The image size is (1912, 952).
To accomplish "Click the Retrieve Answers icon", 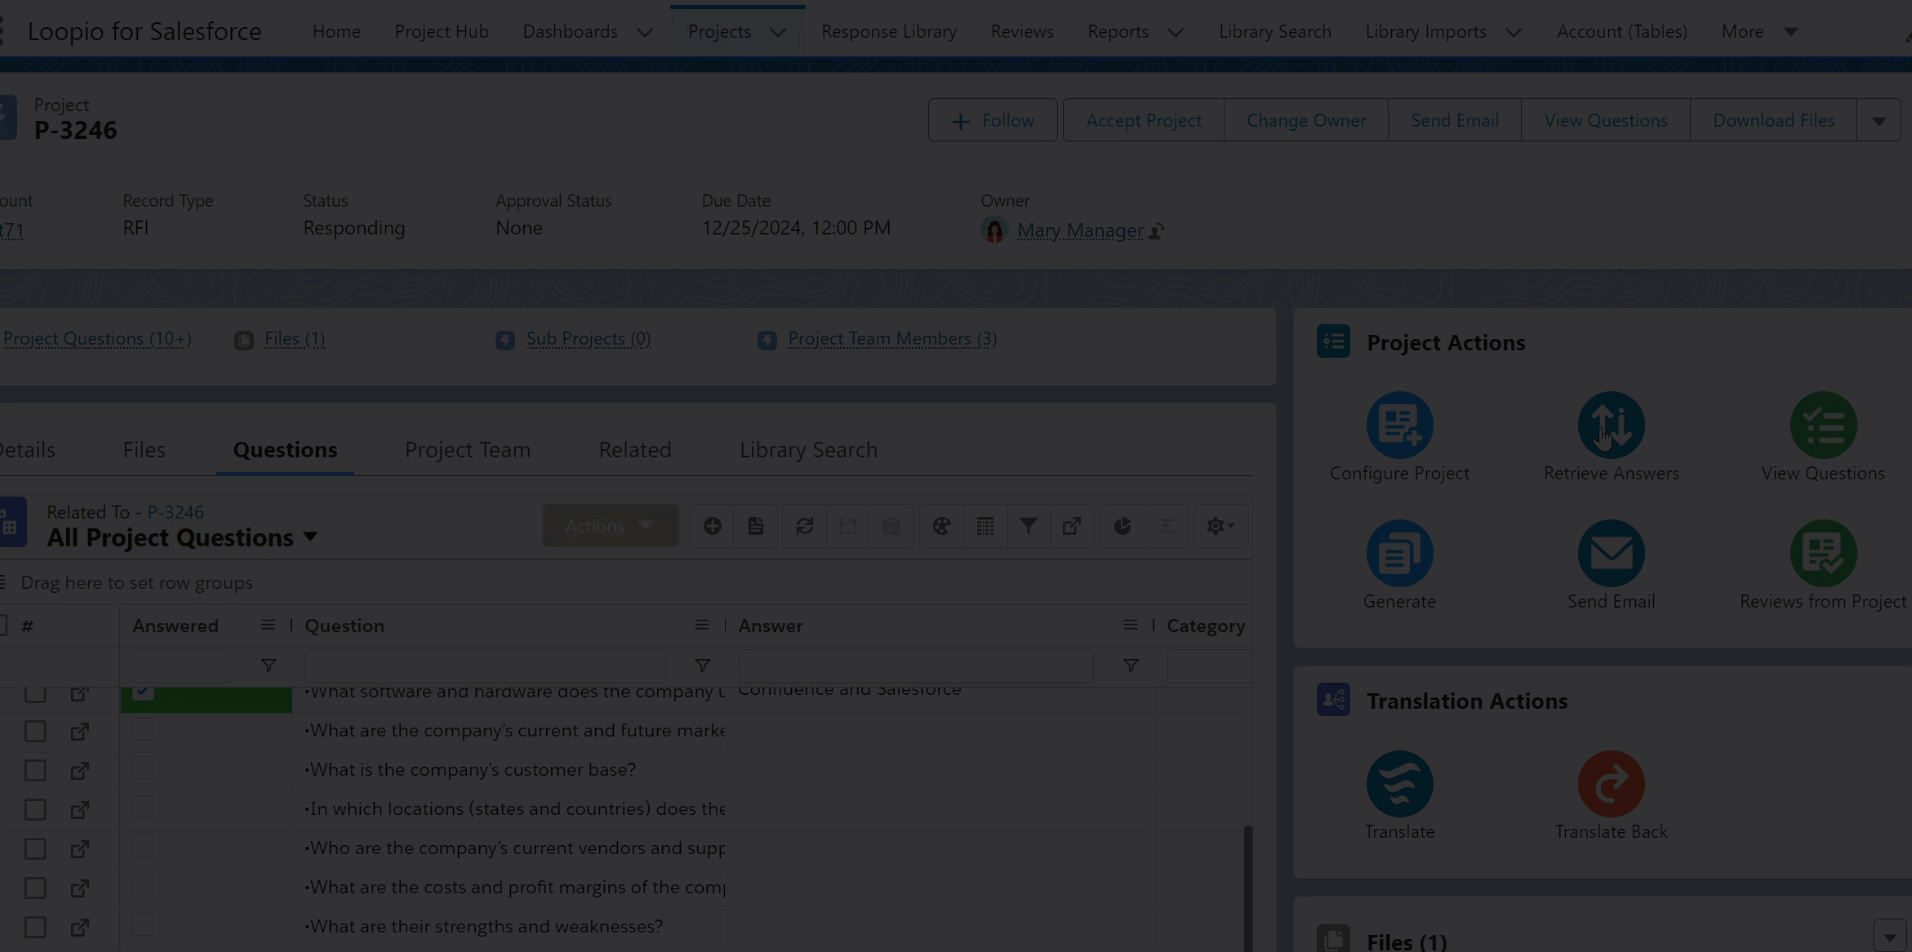I will pyautogui.click(x=1611, y=425).
